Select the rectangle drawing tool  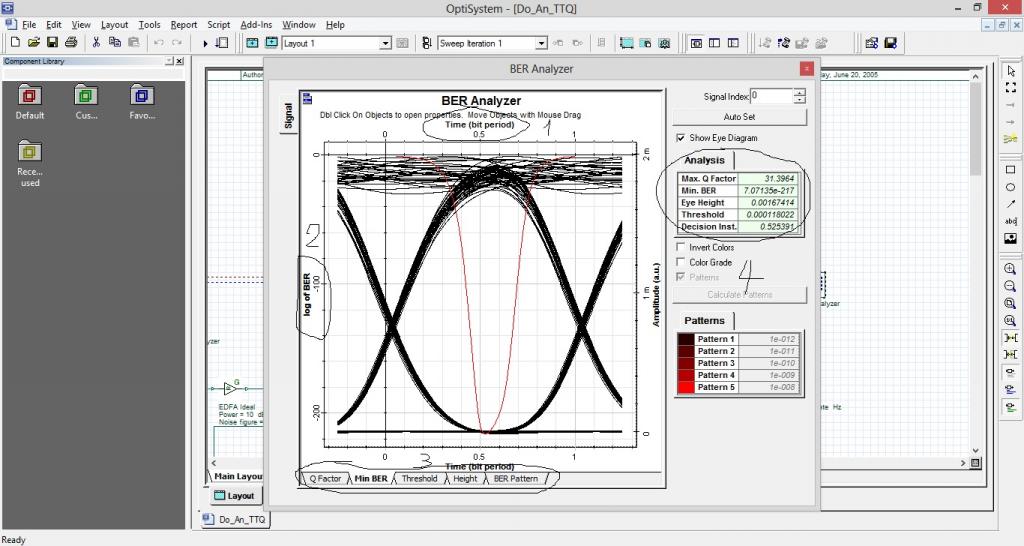[x=1010, y=170]
